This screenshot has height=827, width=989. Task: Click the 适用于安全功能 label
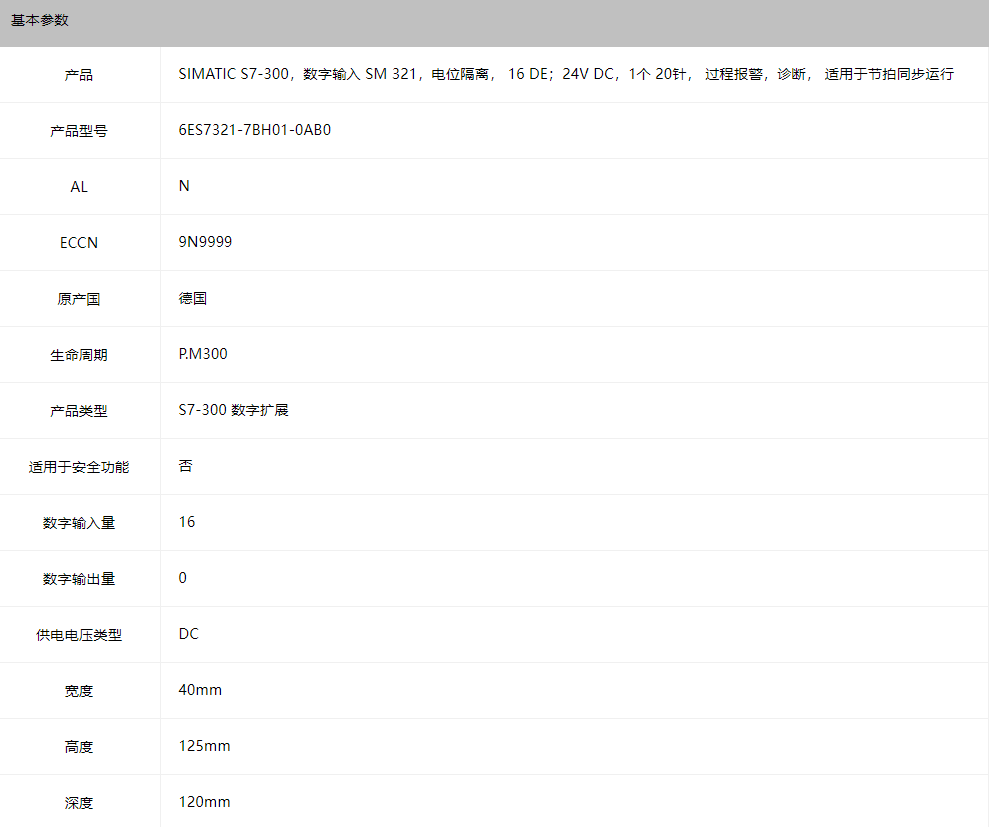[x=79, y=467]
